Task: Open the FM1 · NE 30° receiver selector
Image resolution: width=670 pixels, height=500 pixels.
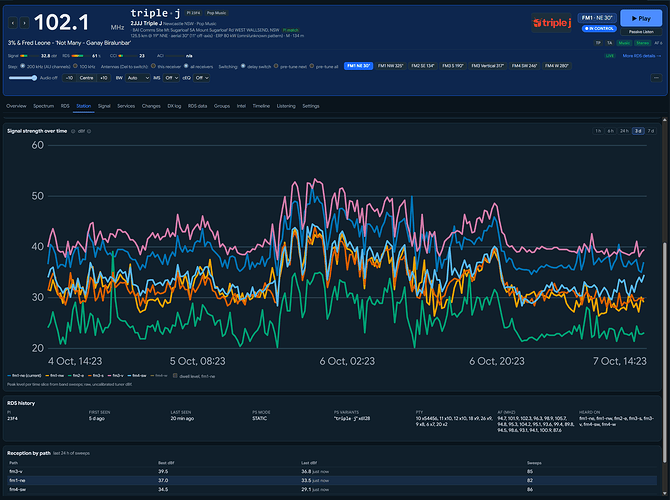Action: [x=597, y=18]
